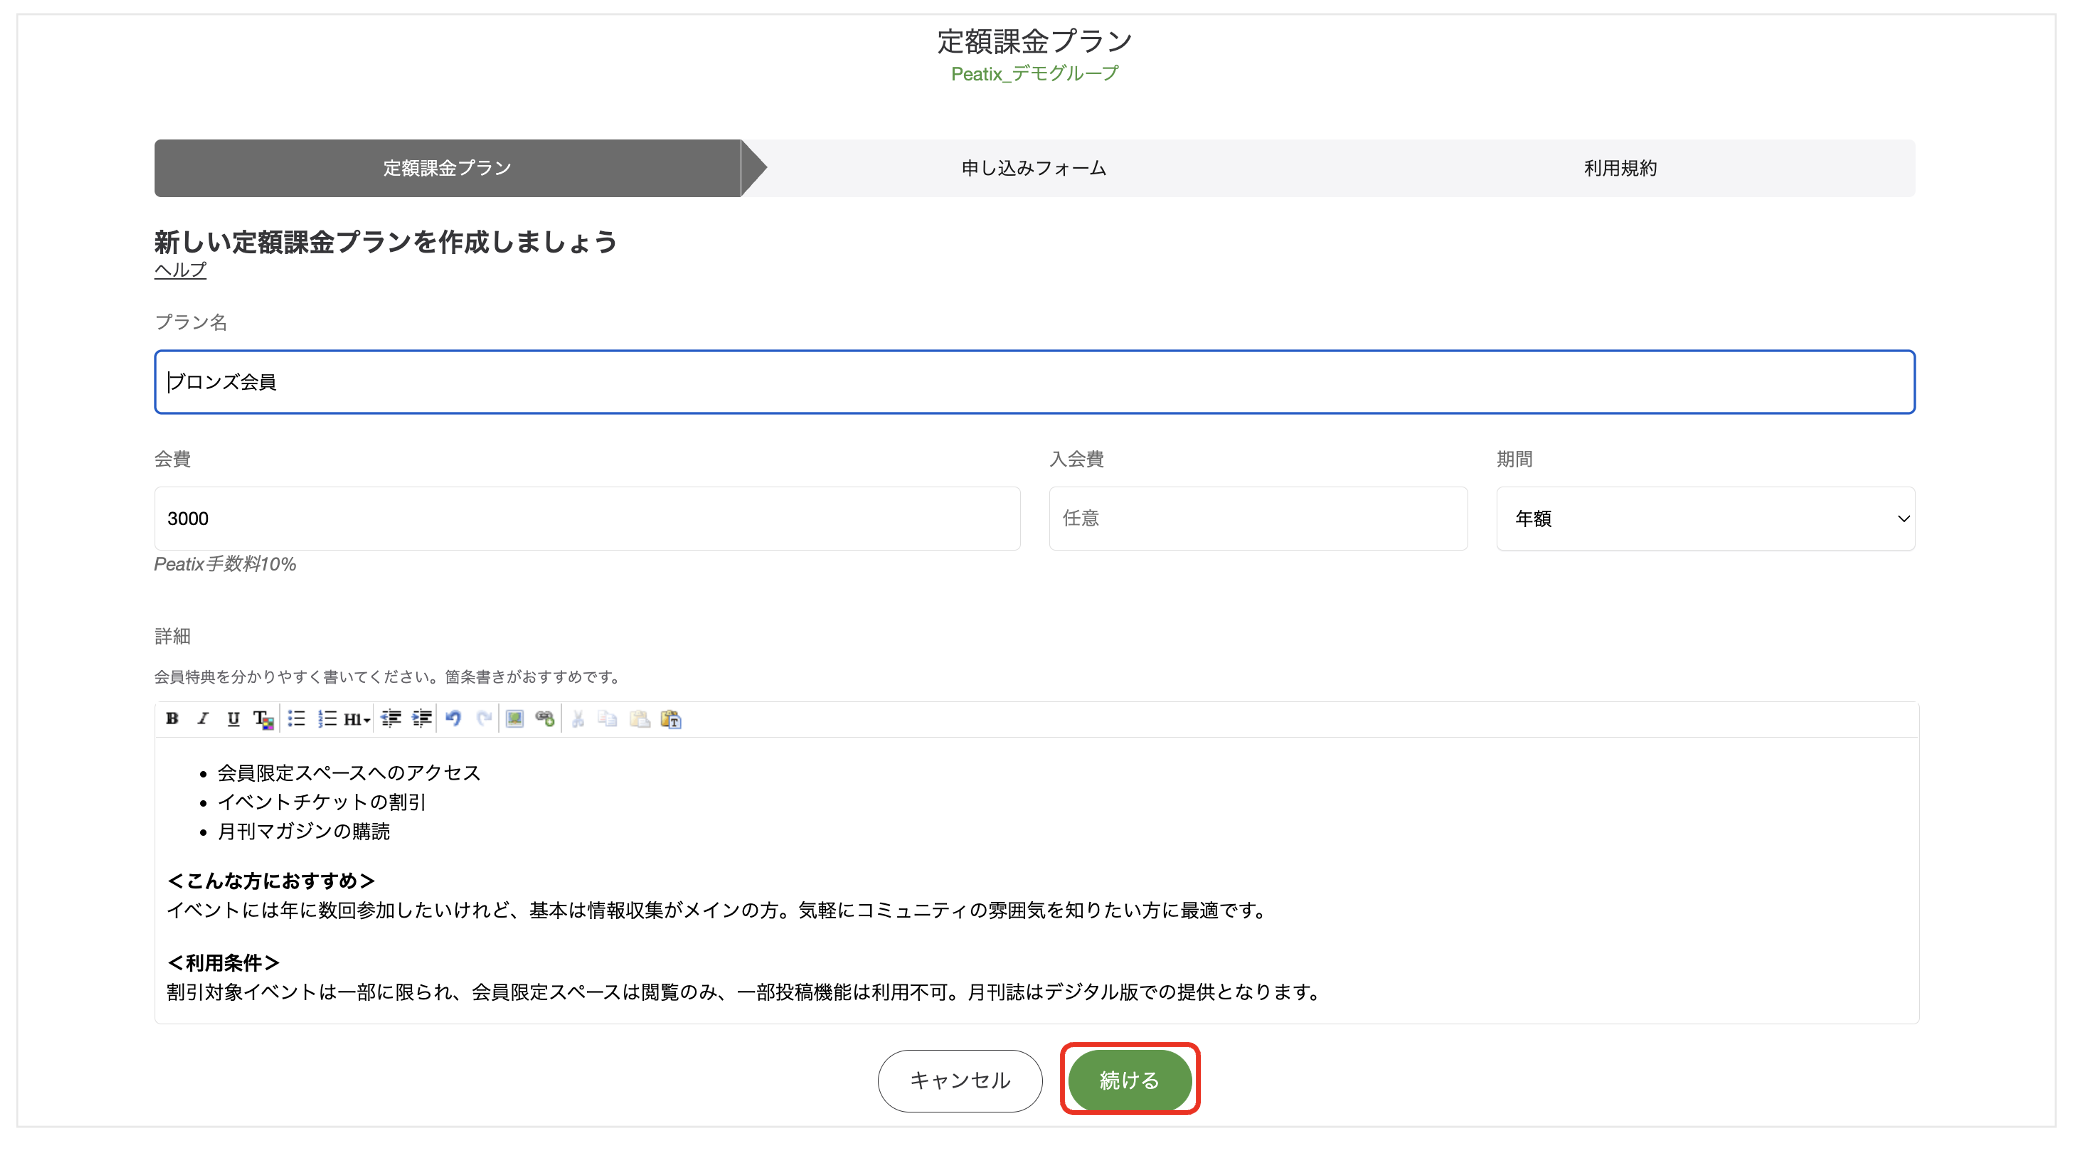Undo last edit in editor
The image size is (2080, 1150).
pos(453,719)
